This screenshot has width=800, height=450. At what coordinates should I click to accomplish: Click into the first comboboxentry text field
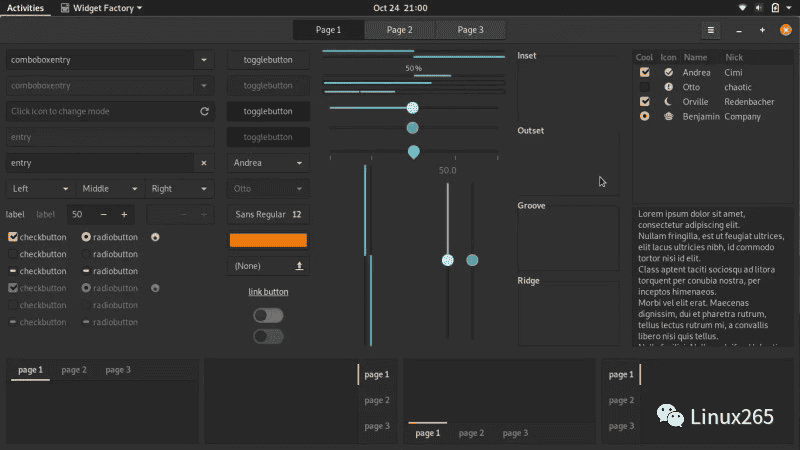(100, 60)
